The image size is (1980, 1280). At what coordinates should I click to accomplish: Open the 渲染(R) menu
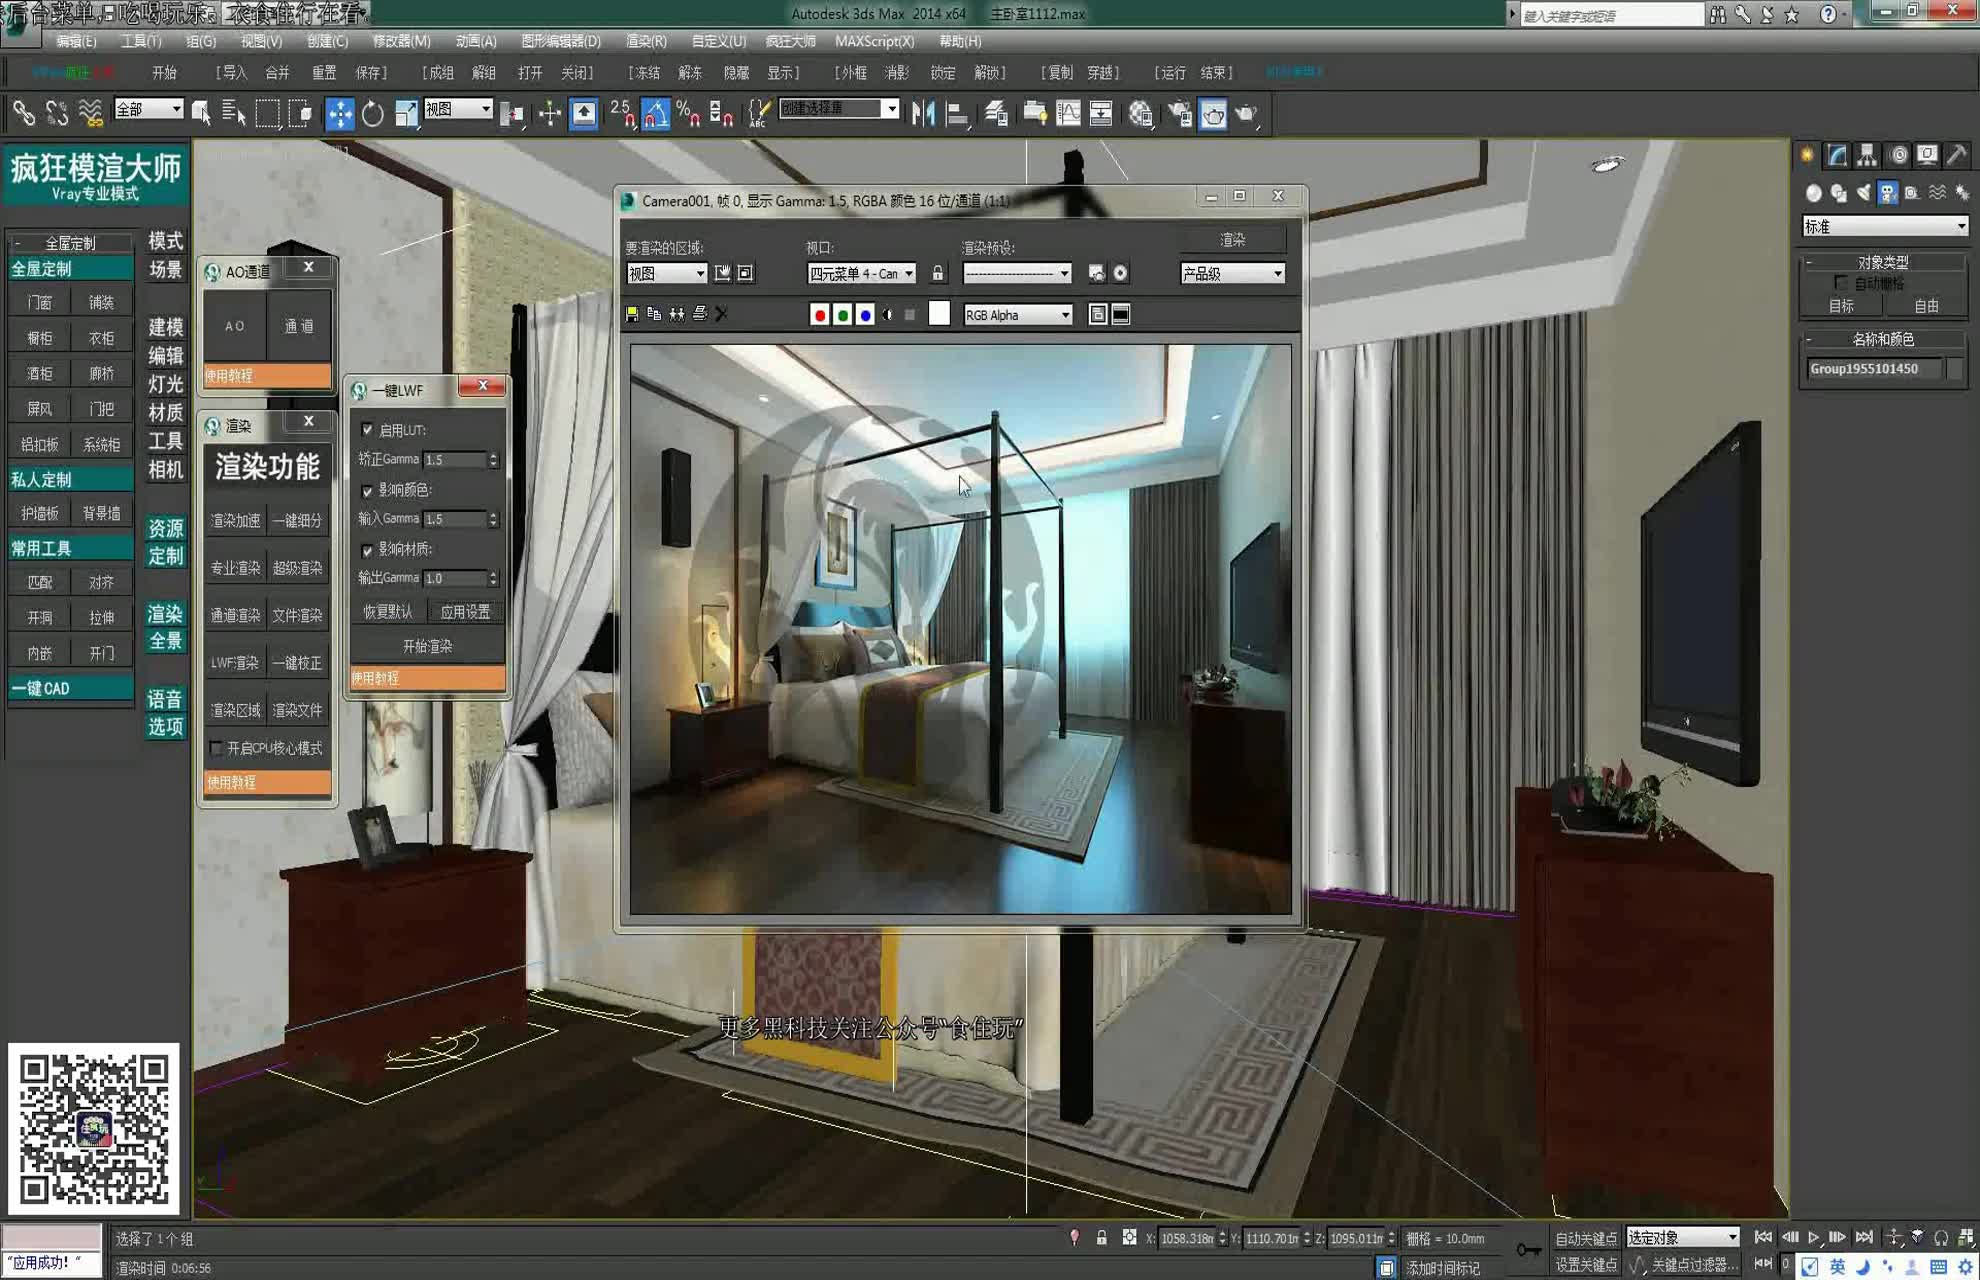pos(645,41)
